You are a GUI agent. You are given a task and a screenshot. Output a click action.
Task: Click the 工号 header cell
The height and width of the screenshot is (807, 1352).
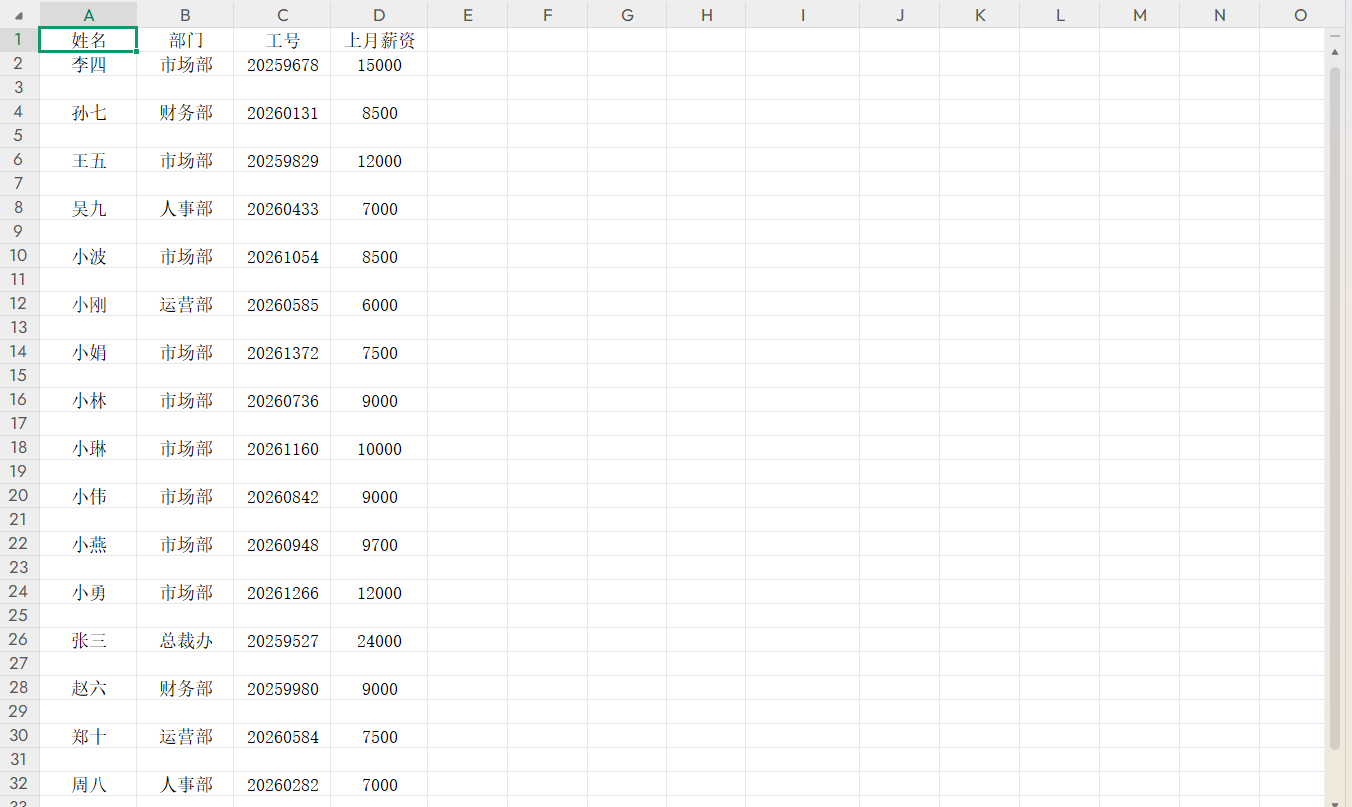pos(282,40)
